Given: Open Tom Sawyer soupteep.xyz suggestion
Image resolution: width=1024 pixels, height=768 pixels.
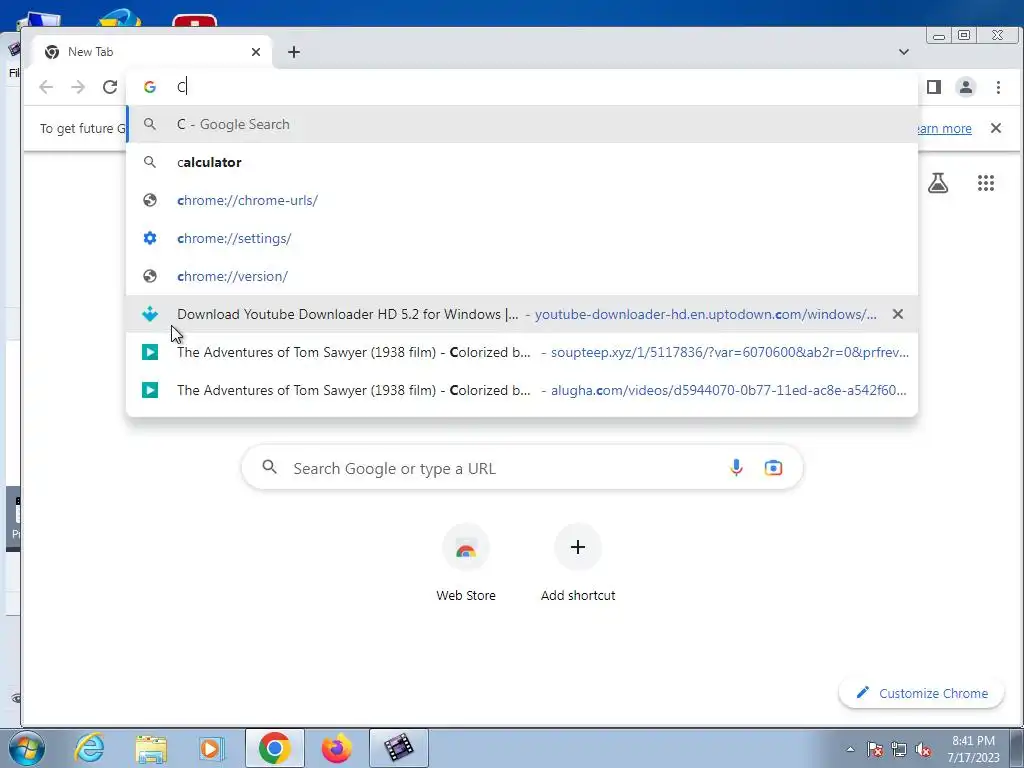Looking at the screenshot, I should (x=522, y=352).
